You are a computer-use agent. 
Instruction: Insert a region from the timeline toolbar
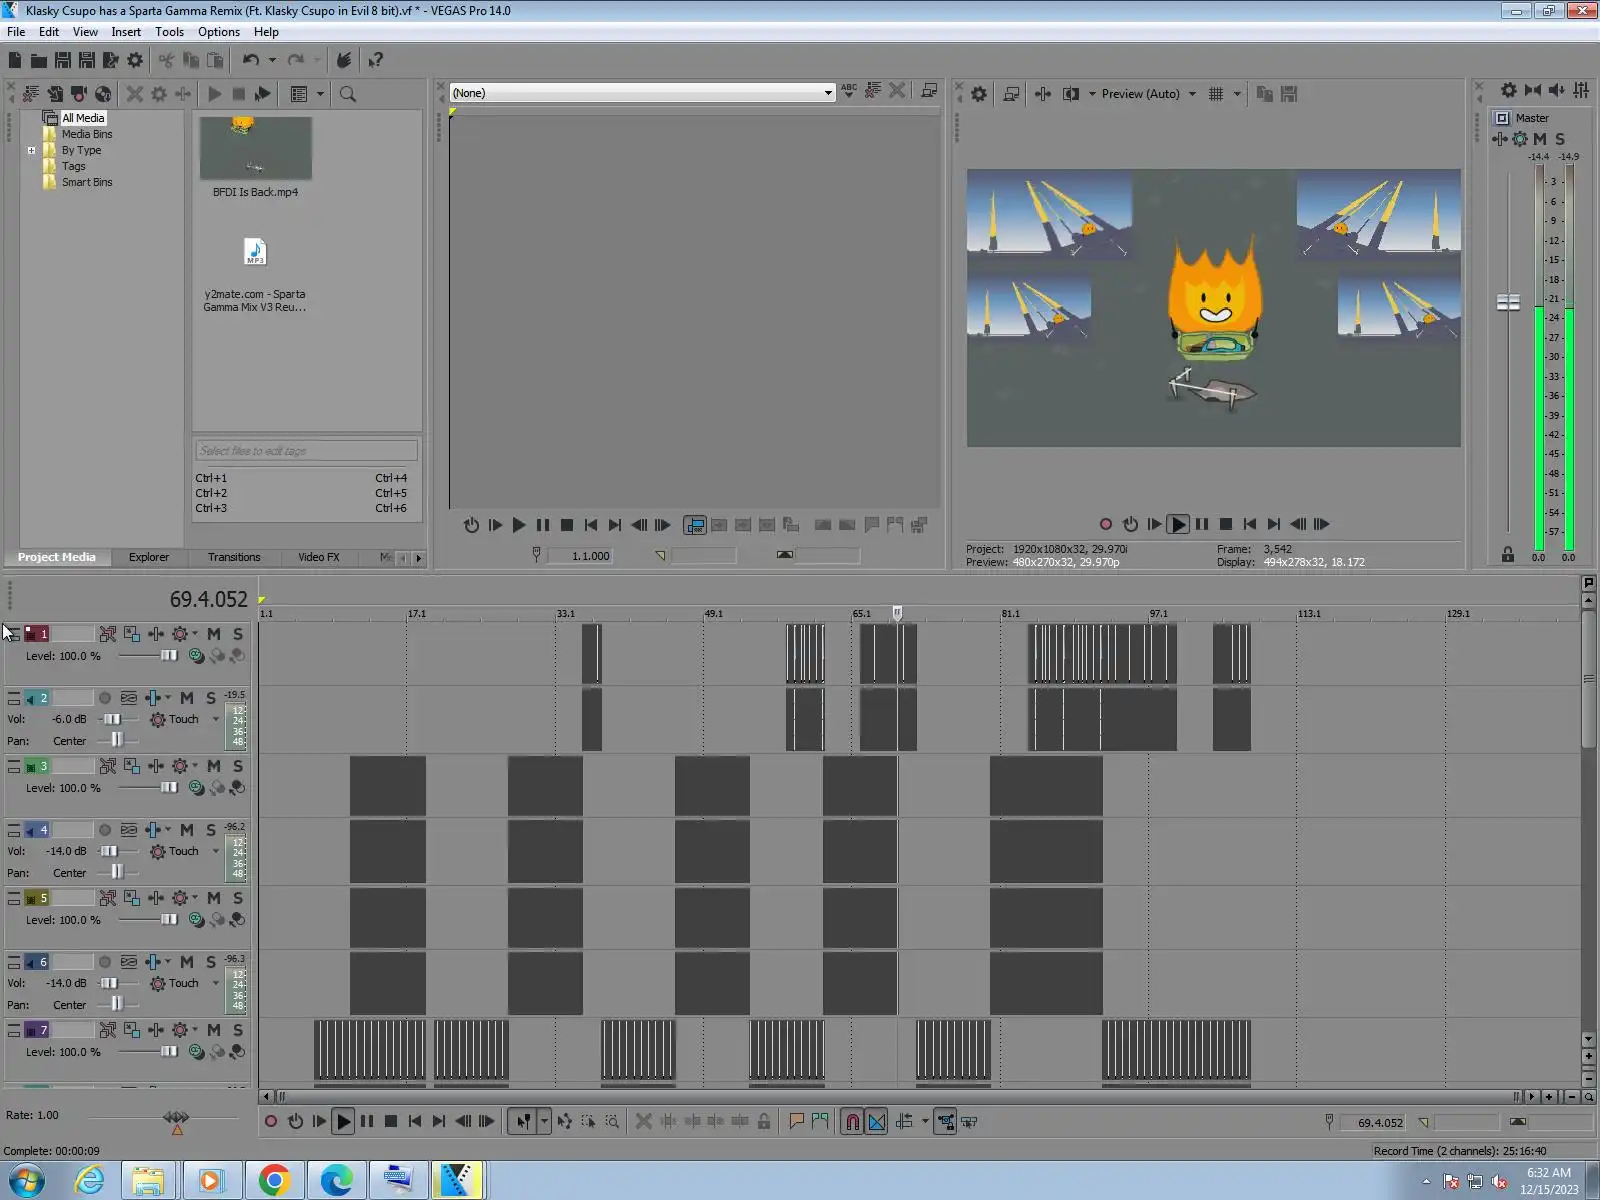click(x=820, y=1122)
